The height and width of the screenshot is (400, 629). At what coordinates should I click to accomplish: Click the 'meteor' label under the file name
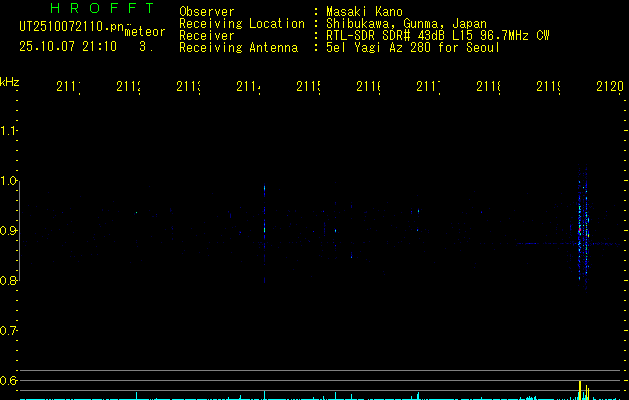click(x=145, y=32)
